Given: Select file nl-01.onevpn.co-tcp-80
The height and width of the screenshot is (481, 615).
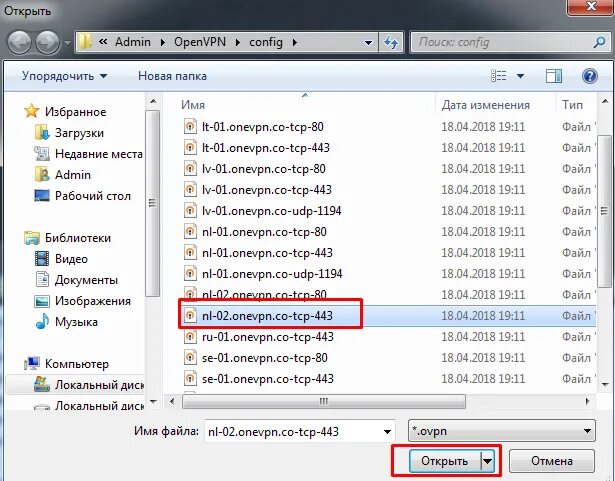Looking at the screenshot, I should tap(264, 232).
